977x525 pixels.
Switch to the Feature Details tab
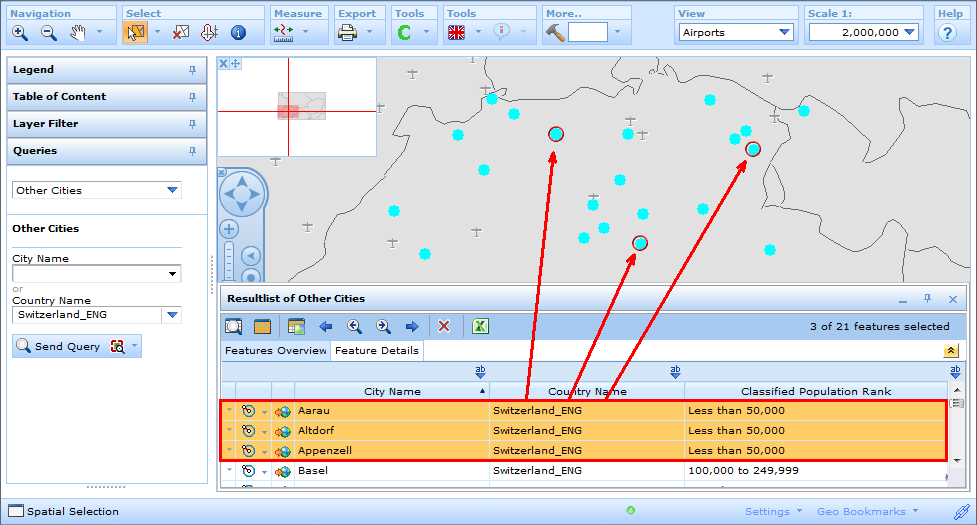(x=377, y=351)
